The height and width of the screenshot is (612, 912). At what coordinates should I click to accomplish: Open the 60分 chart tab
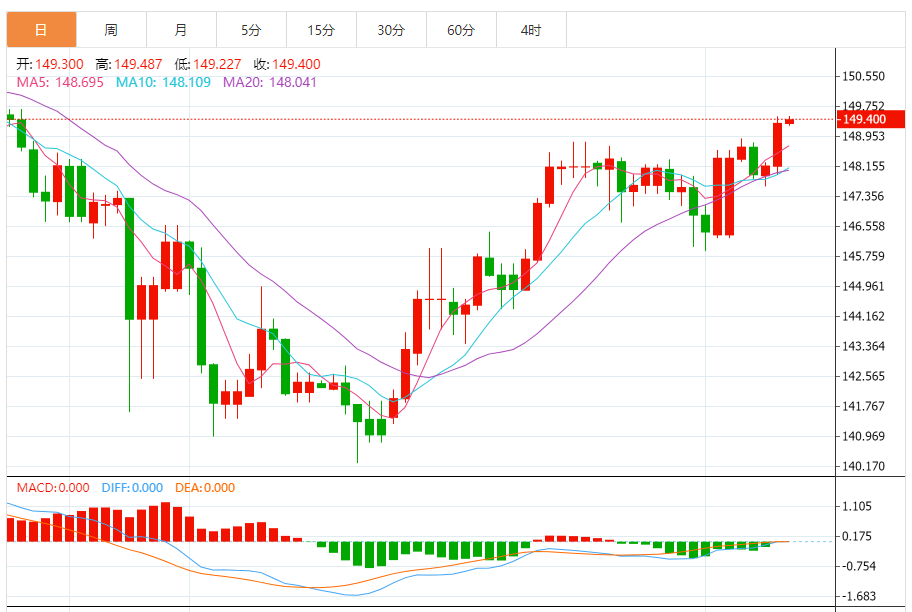coord(461,30)
